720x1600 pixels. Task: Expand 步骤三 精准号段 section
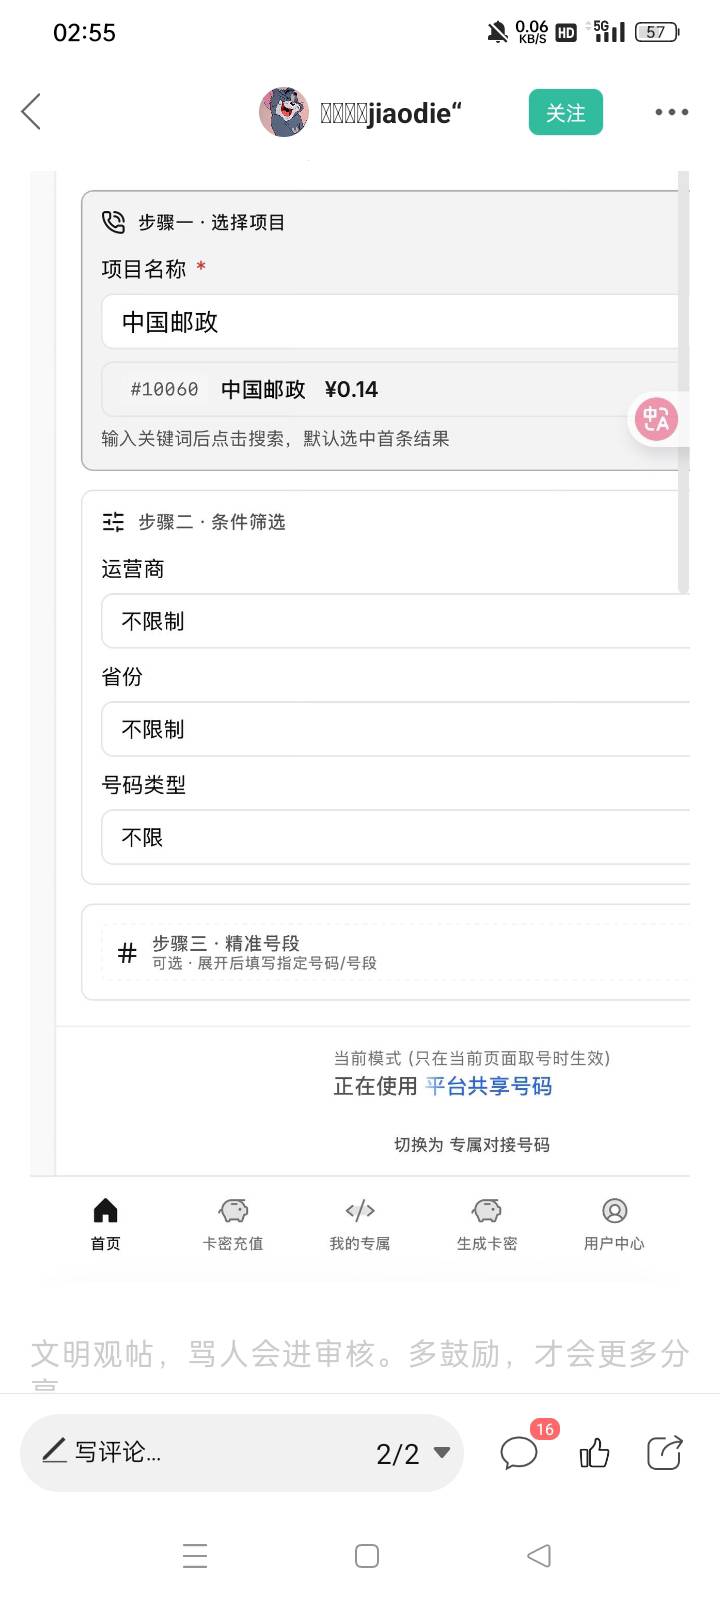395,952
